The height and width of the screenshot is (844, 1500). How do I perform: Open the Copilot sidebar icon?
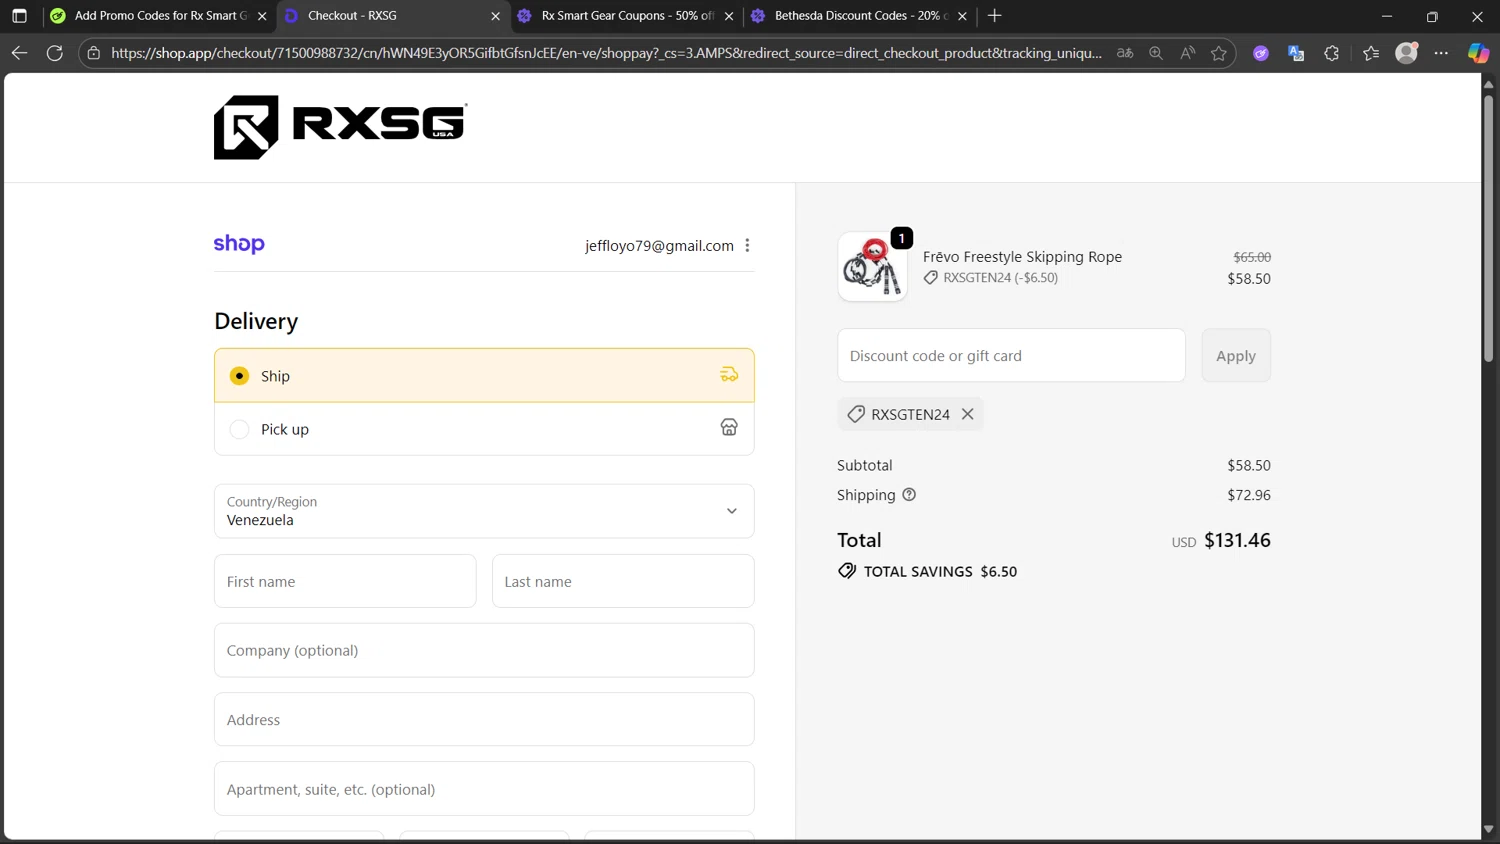point(1478,53)
